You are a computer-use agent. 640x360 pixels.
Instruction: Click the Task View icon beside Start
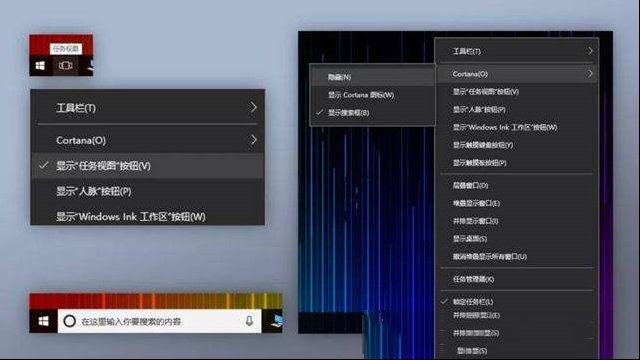tap(65, 65)
